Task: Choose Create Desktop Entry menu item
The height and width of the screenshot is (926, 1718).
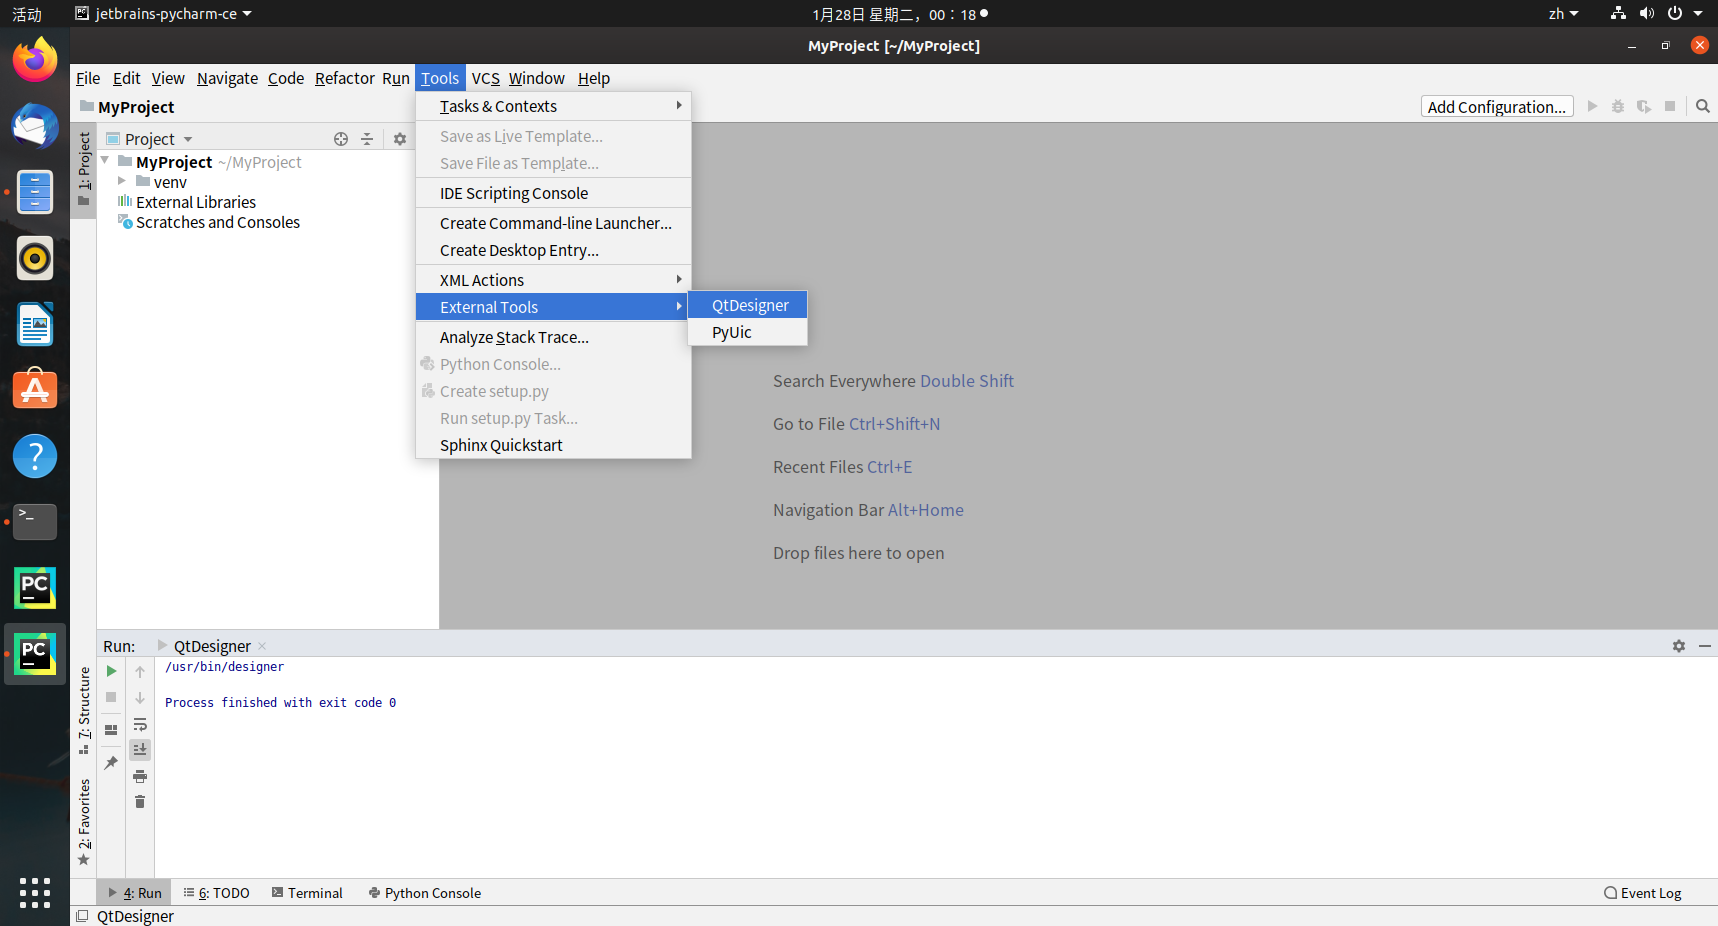Action: (x=553, y=250)
